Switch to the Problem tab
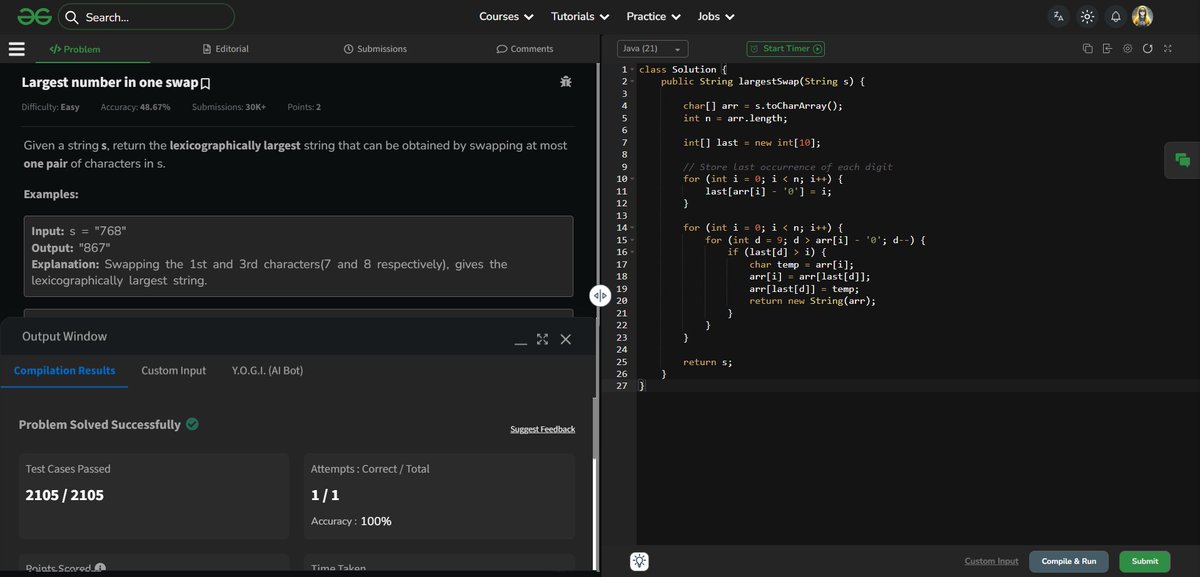The width and height of the screenshot is (1200, 577). 75,48
